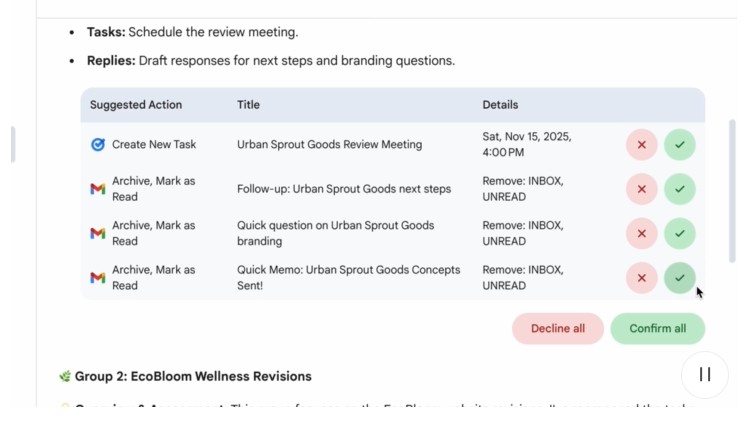Click the Details column header
The image size is (743, 429).
pyautogui.click(x=500, y=105)
